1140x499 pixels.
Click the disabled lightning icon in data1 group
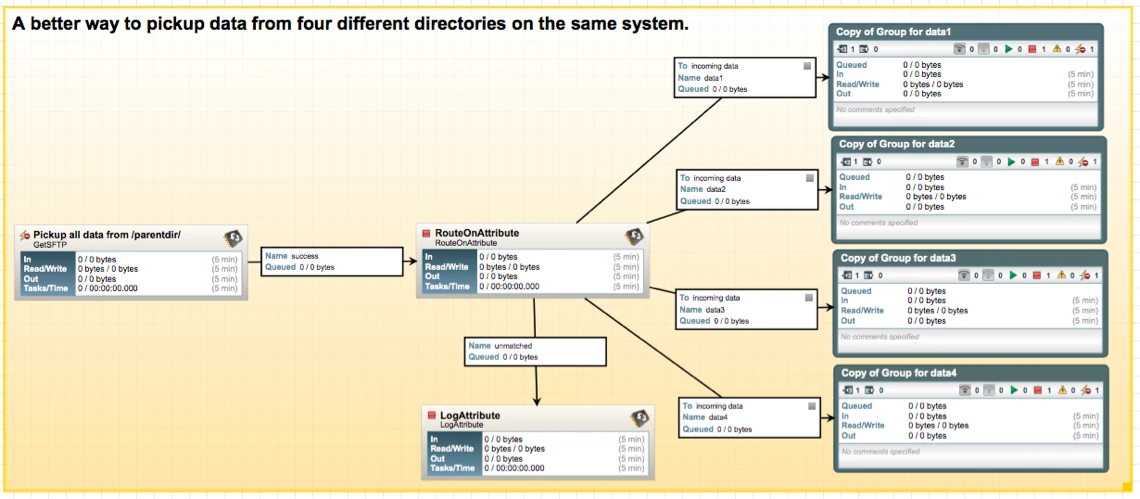1082,49
